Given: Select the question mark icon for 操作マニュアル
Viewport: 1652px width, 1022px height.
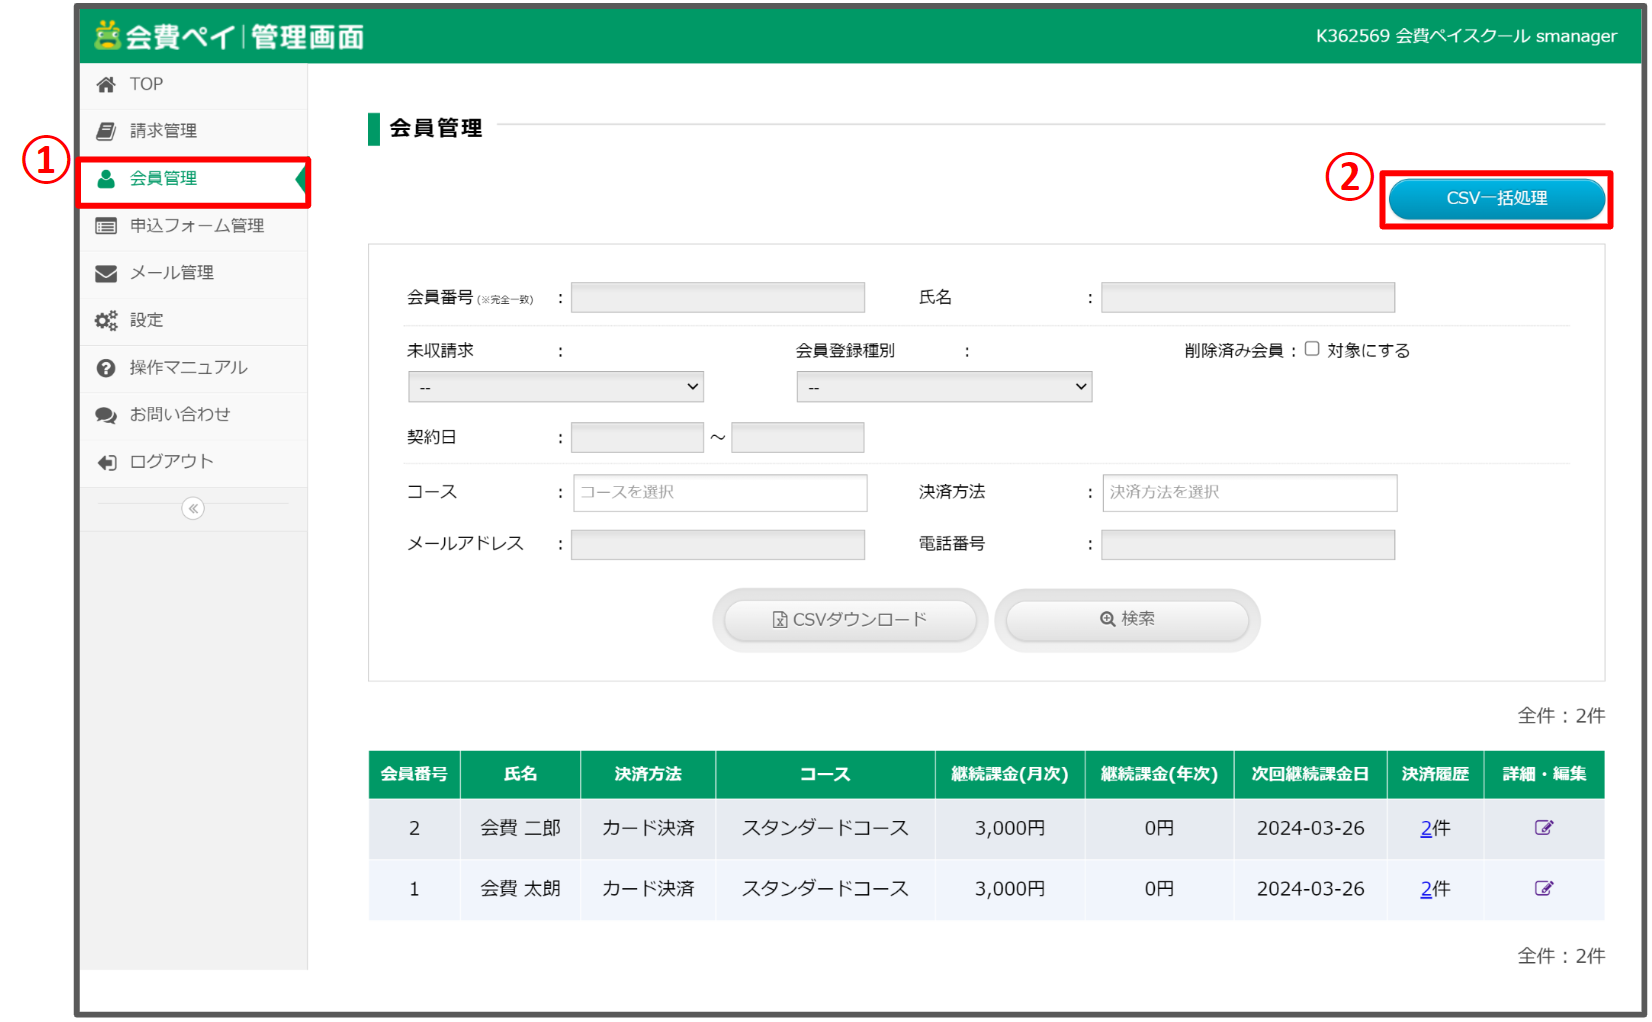Looking at the screenshot, I should pos(106,367).
